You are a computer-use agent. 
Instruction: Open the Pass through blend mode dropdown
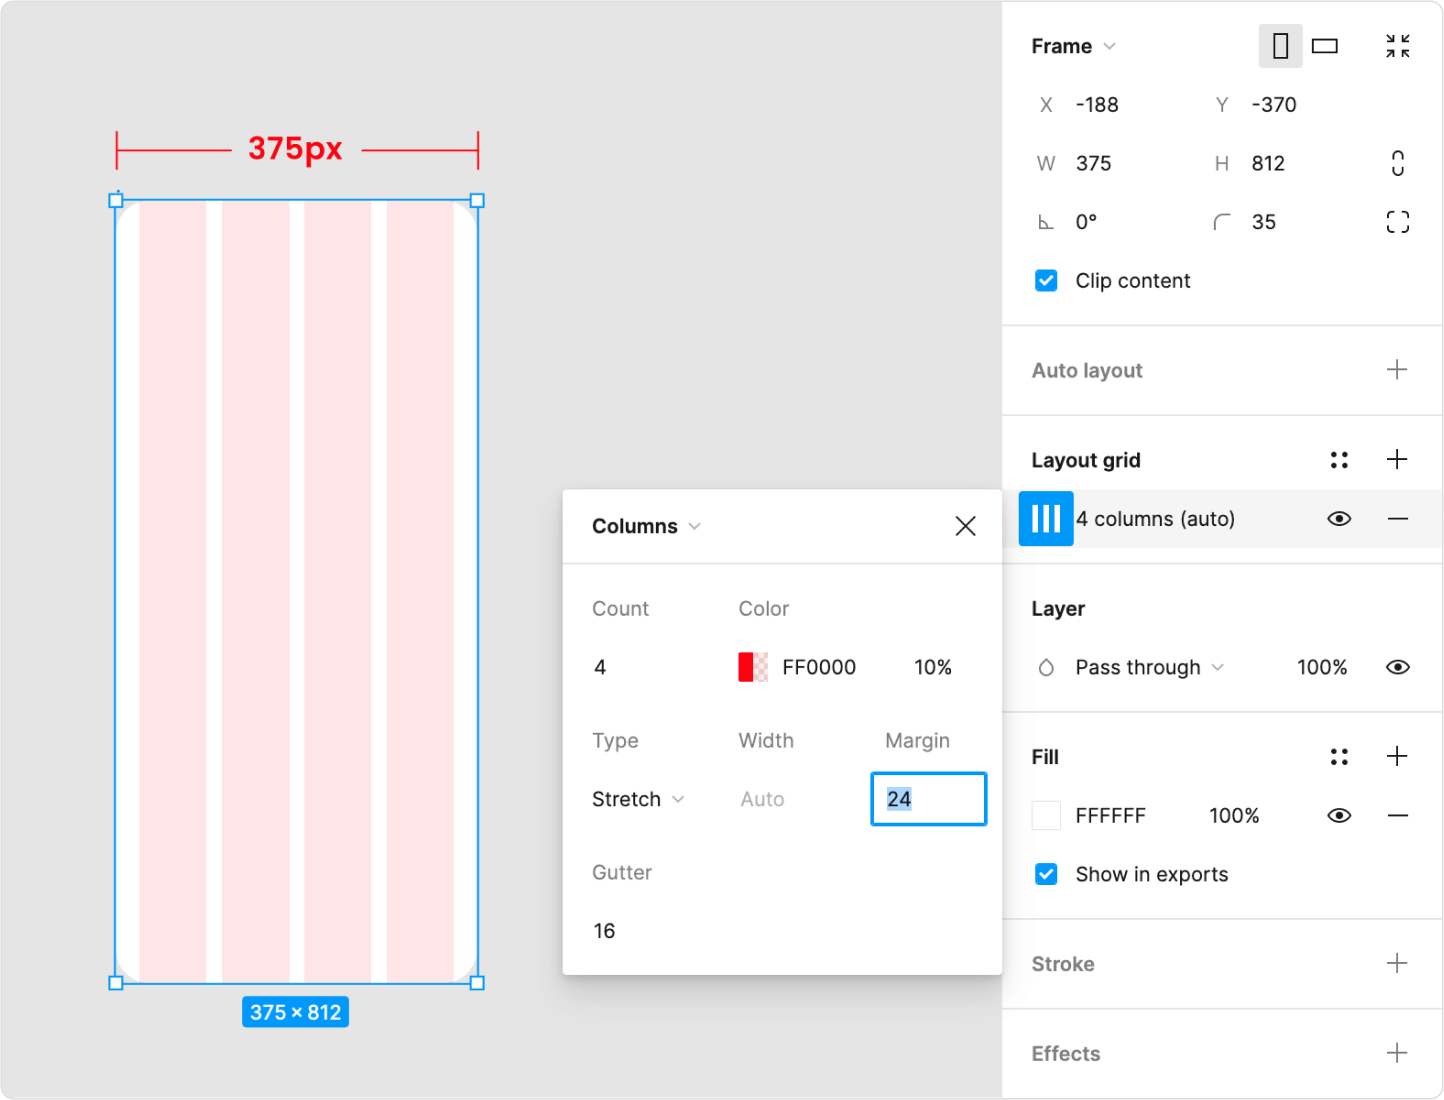pyautogui.click(x=1149, y=667)
